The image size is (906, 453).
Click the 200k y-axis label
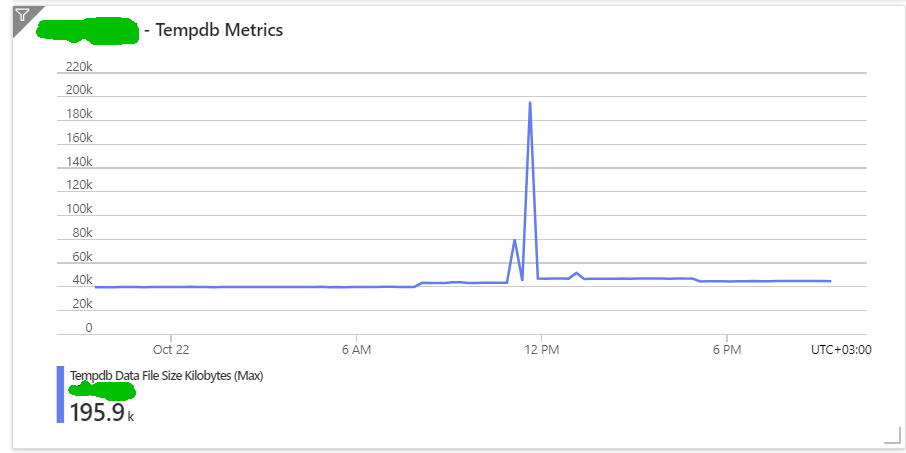tap(78, 90)
